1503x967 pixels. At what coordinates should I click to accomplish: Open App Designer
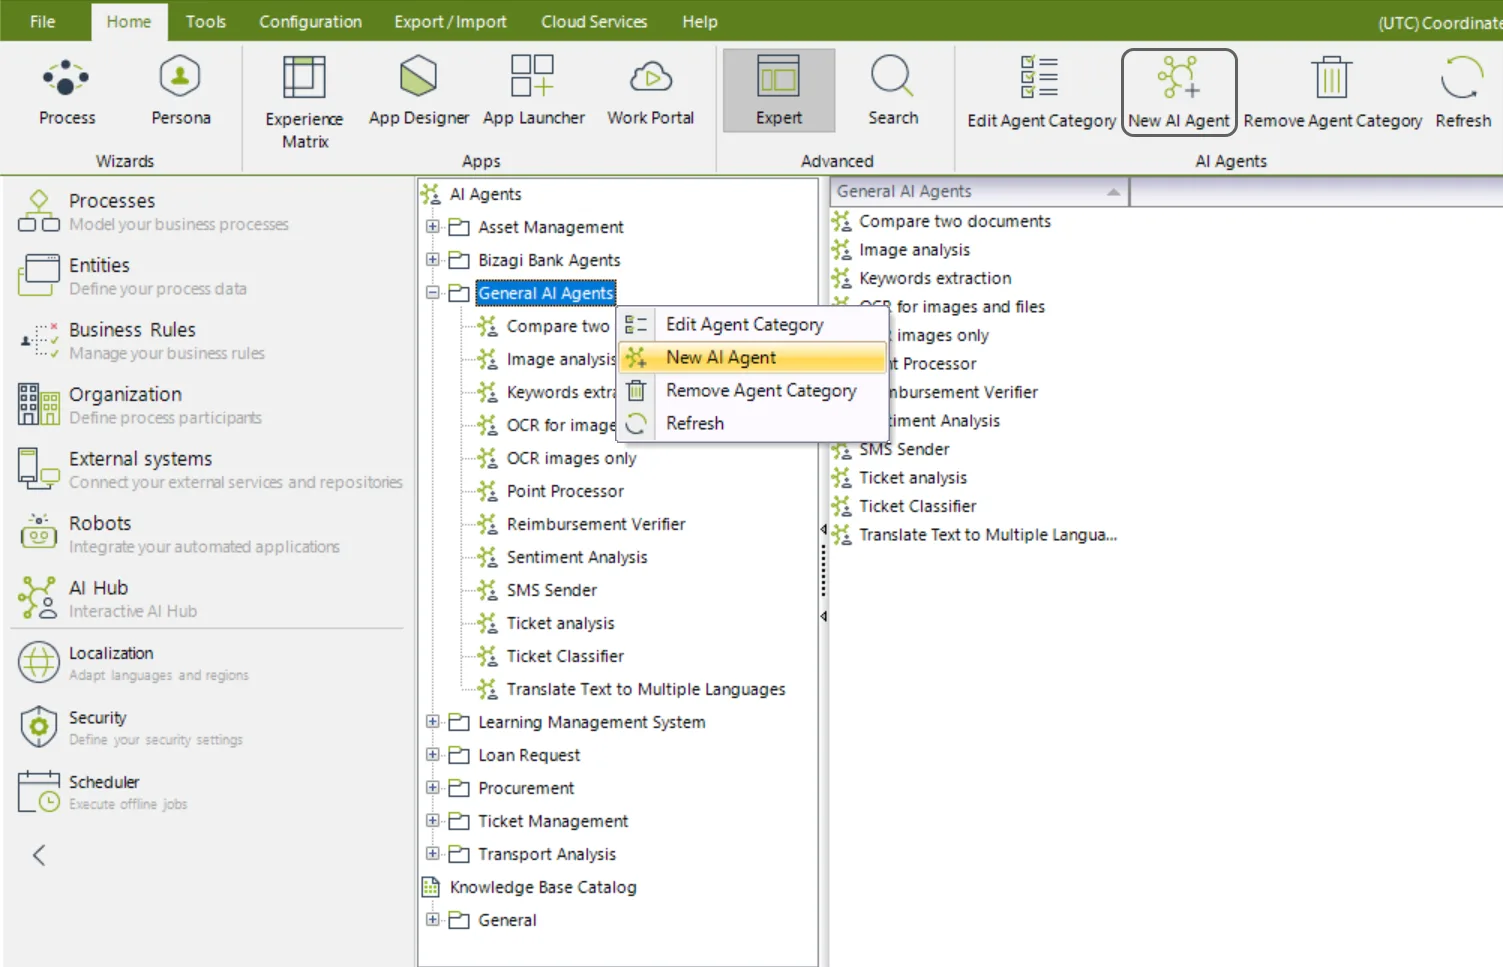[x=418, y=91]
